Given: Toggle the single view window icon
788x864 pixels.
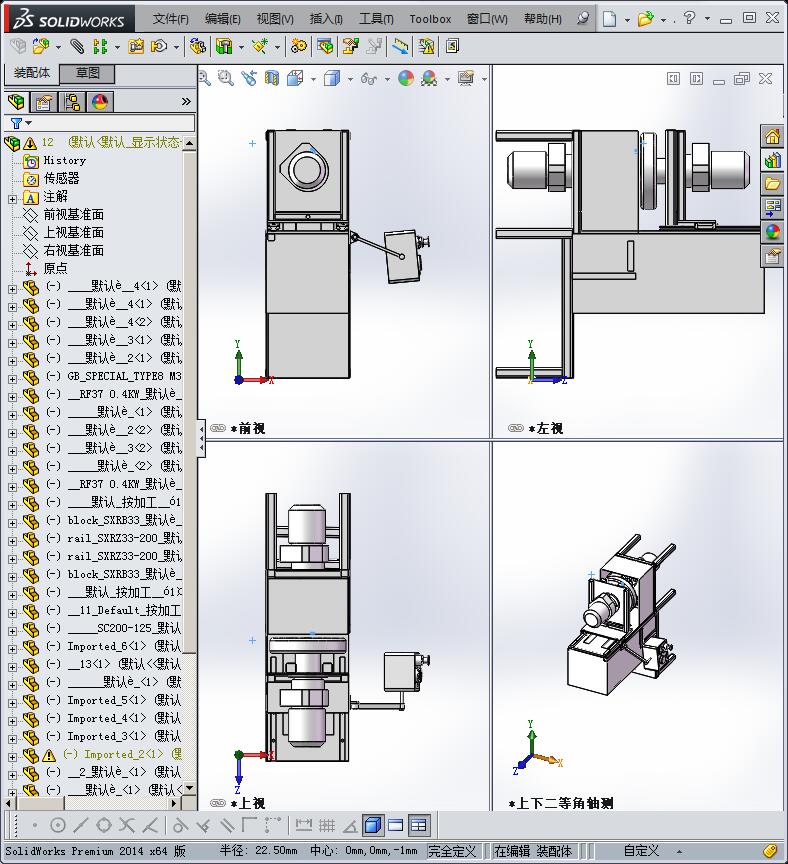Looking at the screenshot, I should coord(395,825).
